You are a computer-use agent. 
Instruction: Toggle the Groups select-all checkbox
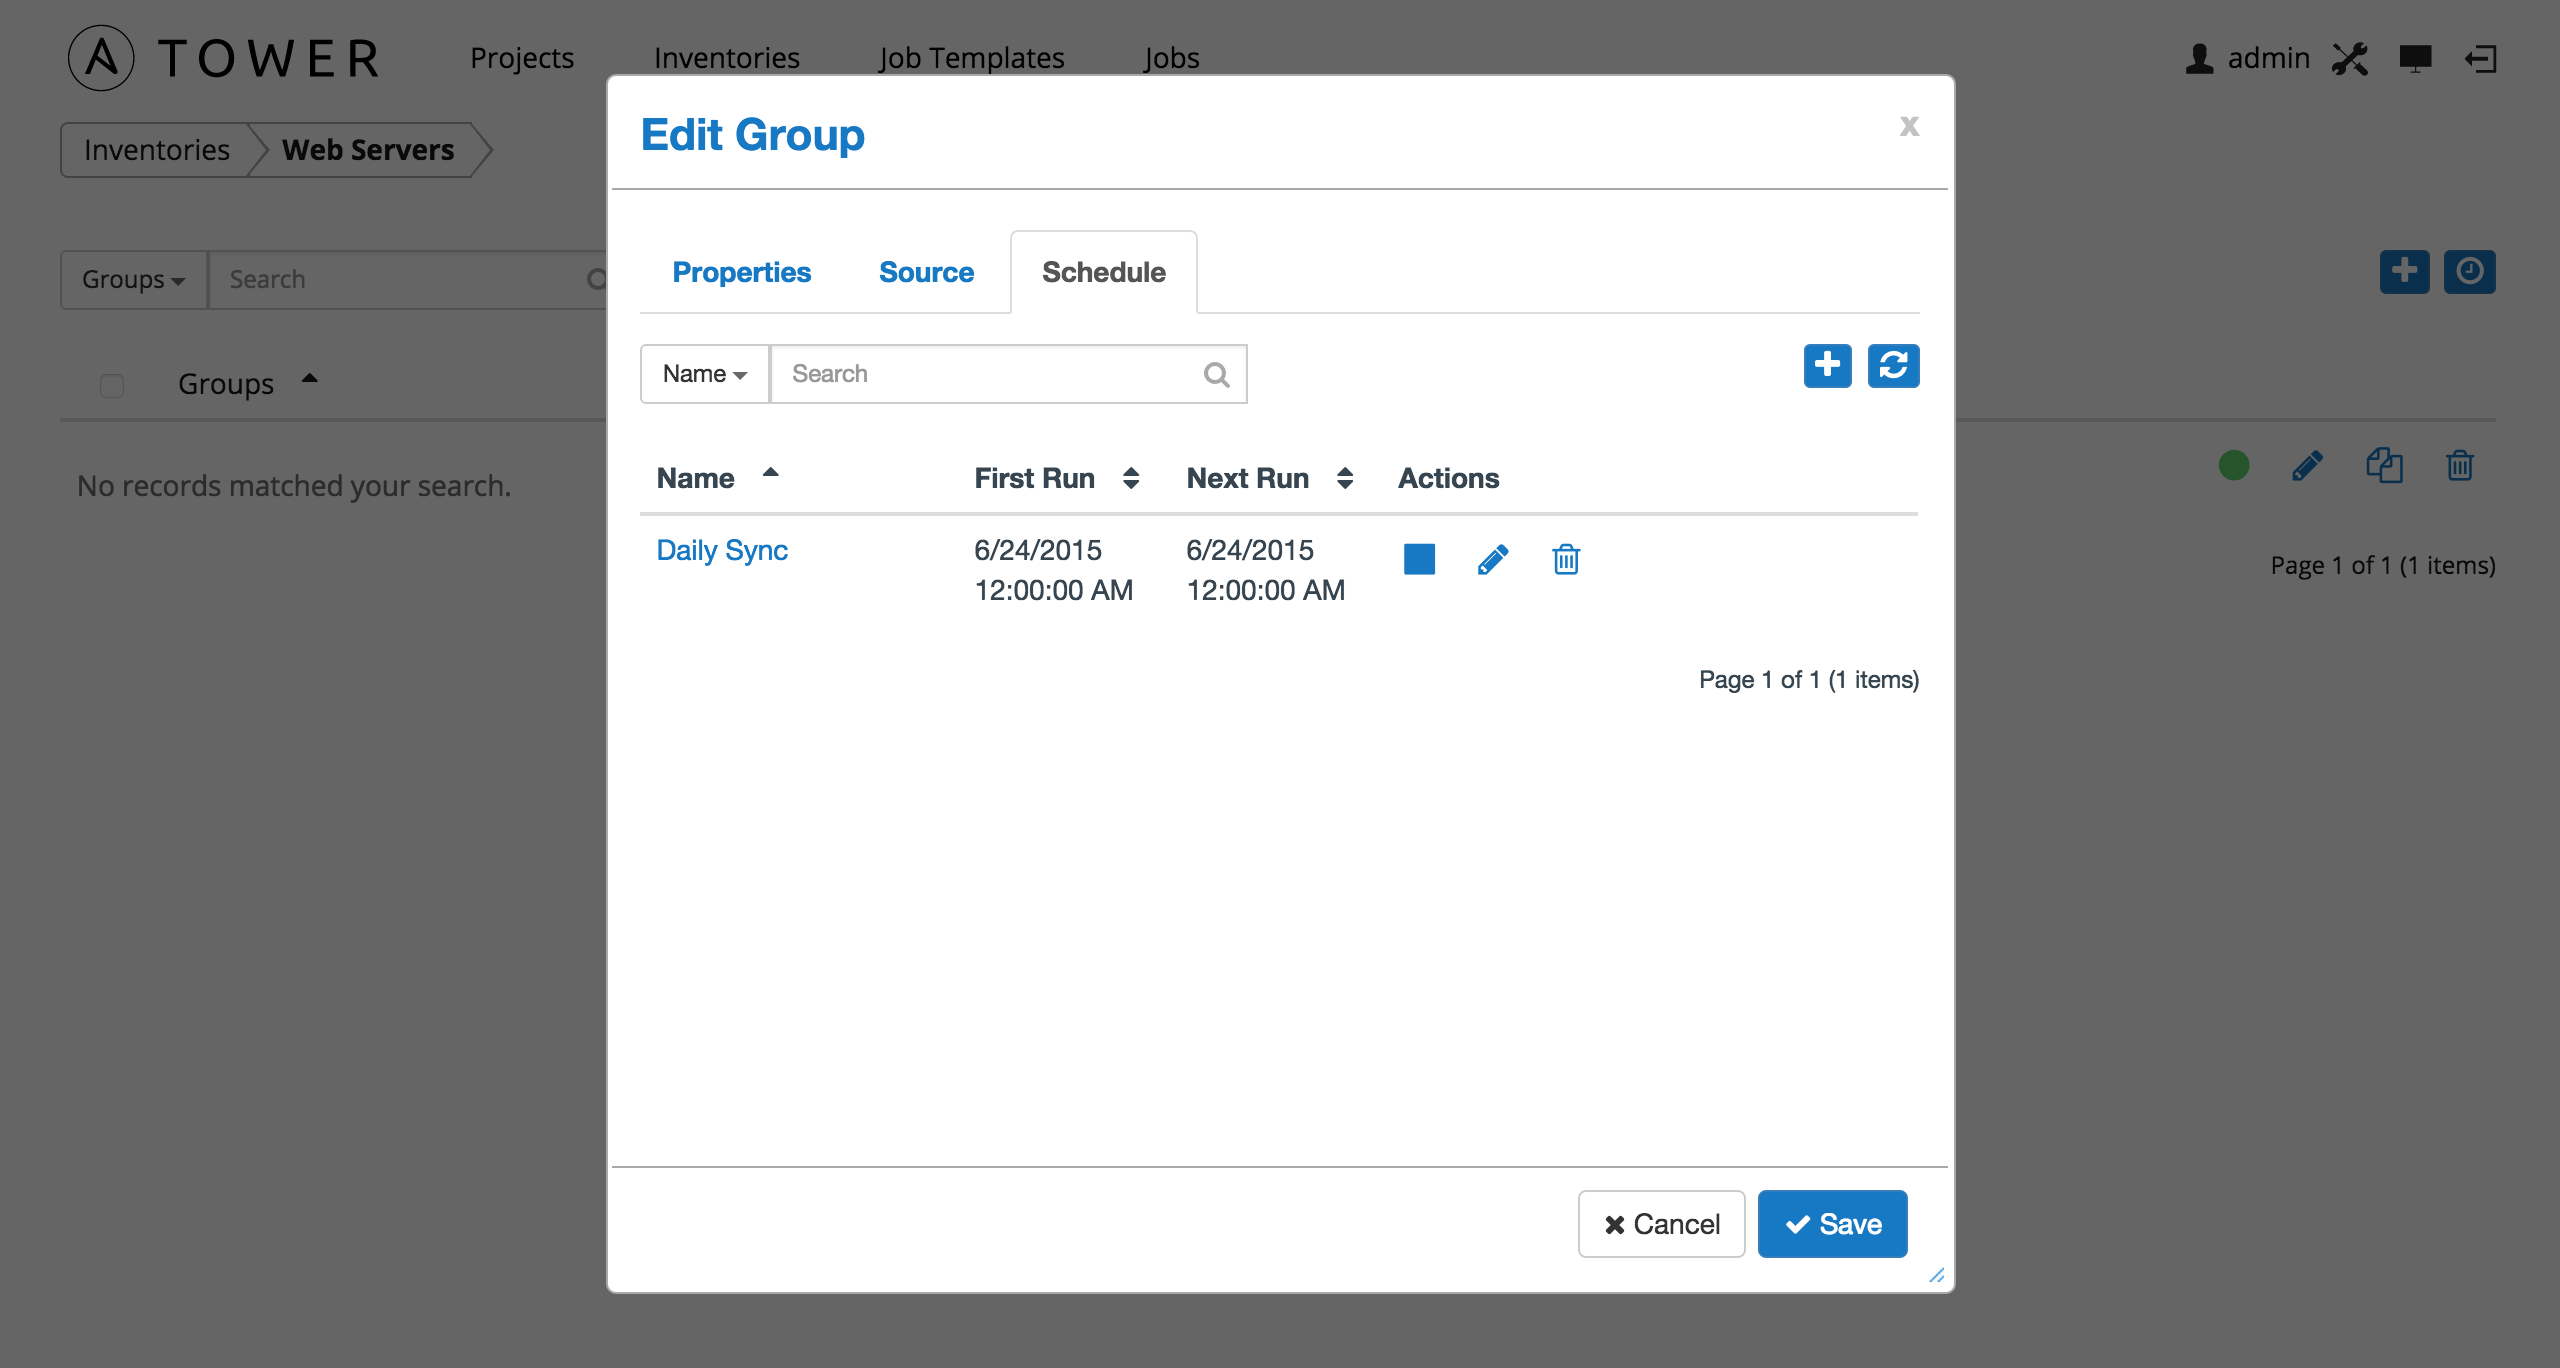pos(112,385)
